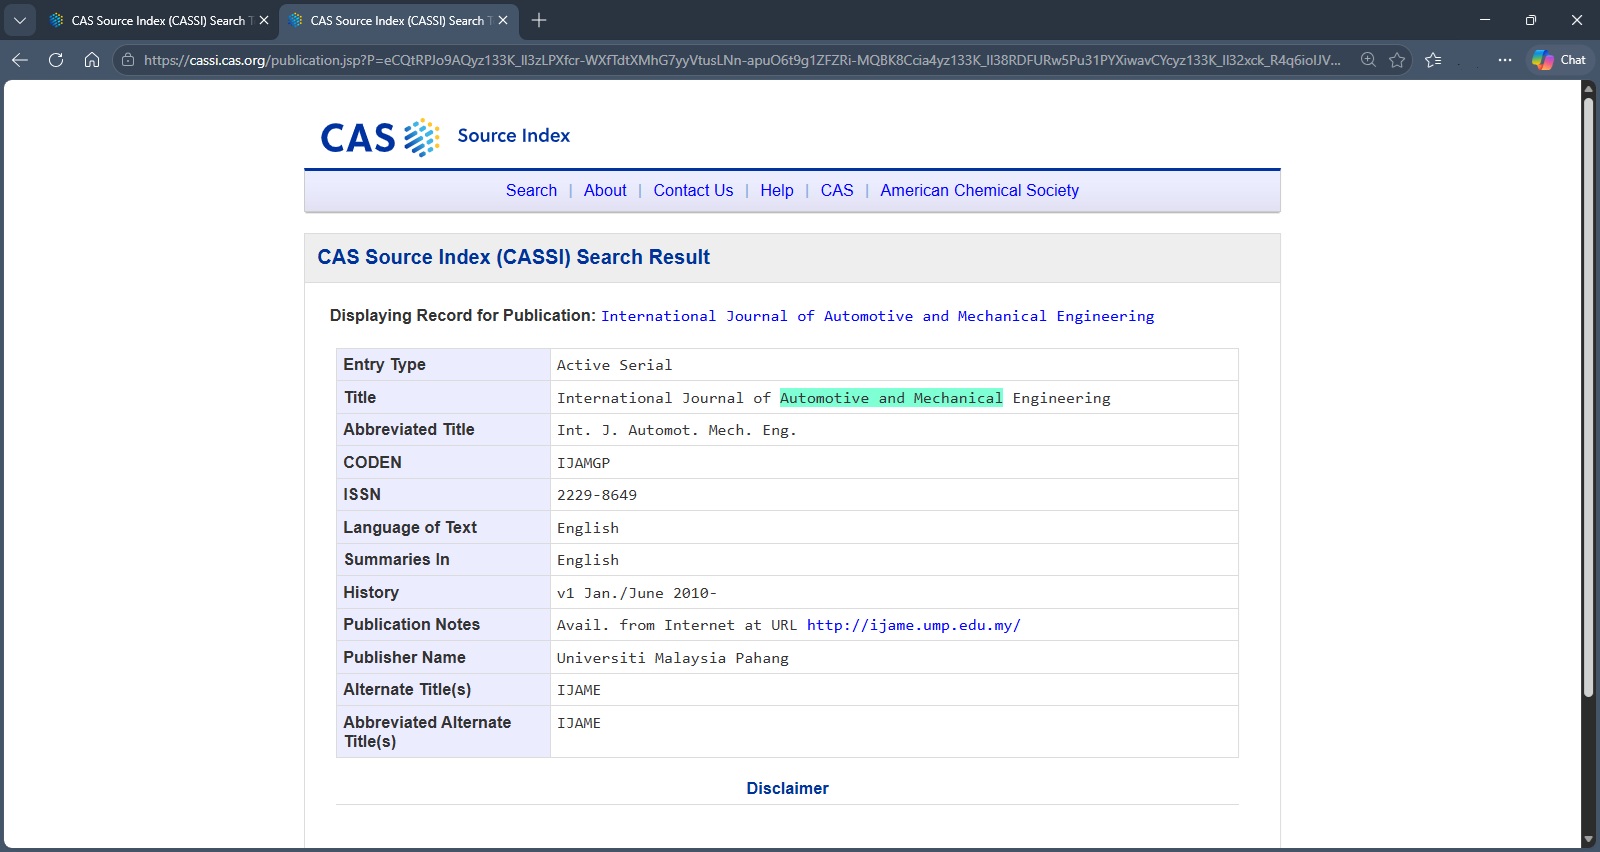The width and height of the screenshot is (1600, 852).
Task: Open the ijame.ump.edu.my URL
Action: (913, 625)
